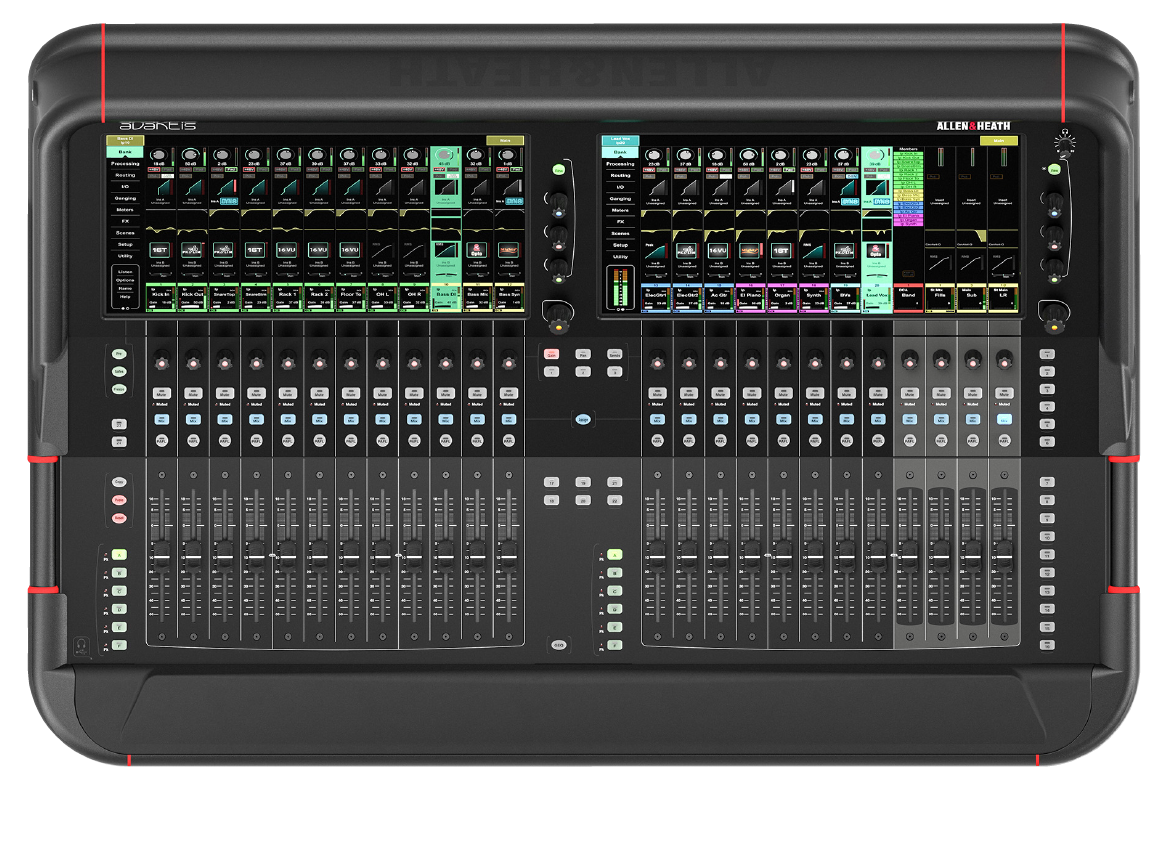Screen dimensions: 1173x849
Task: Tap the Opto compressor icon on Bass Mic
Action: (477, 249)
